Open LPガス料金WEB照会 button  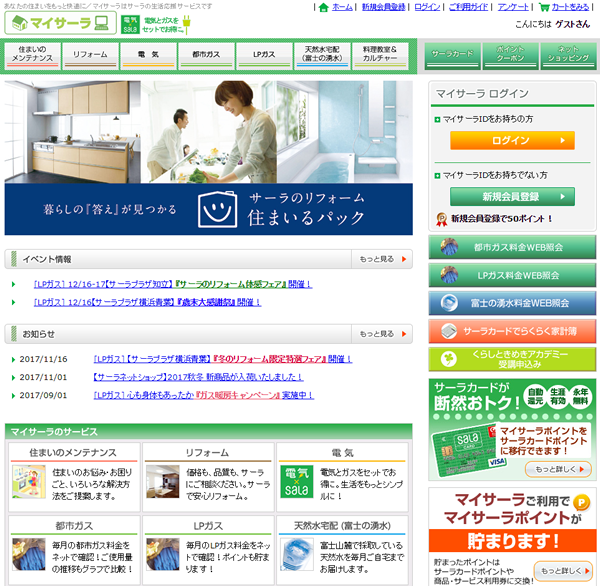[x=512, y=275]
